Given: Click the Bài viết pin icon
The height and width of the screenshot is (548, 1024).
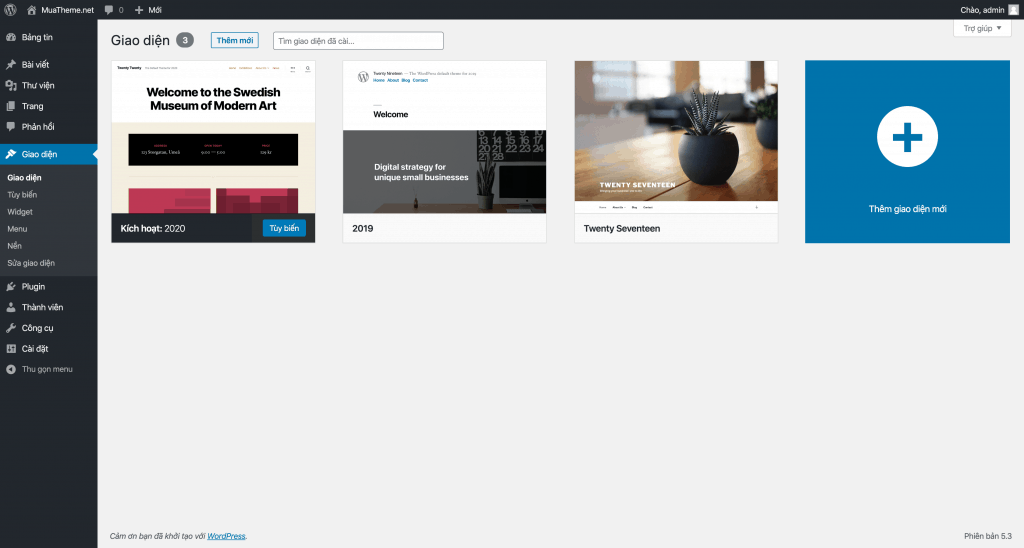Looking at the screenshot, I should click(11, 65).
